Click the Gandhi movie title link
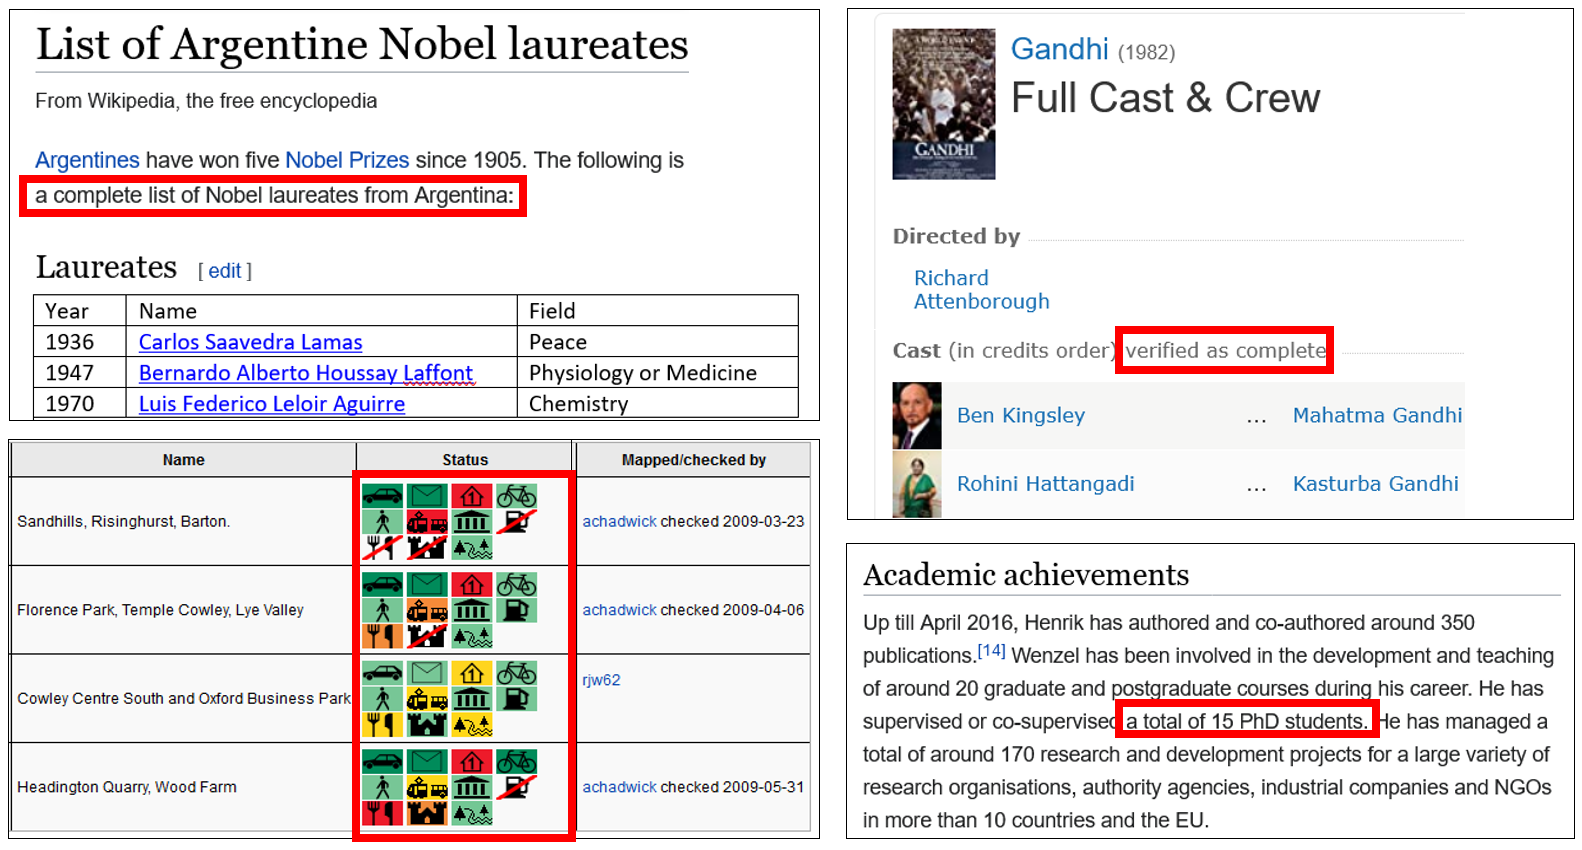The image size is (1582, 850). pyautogui.click(x=1059, y=49)
